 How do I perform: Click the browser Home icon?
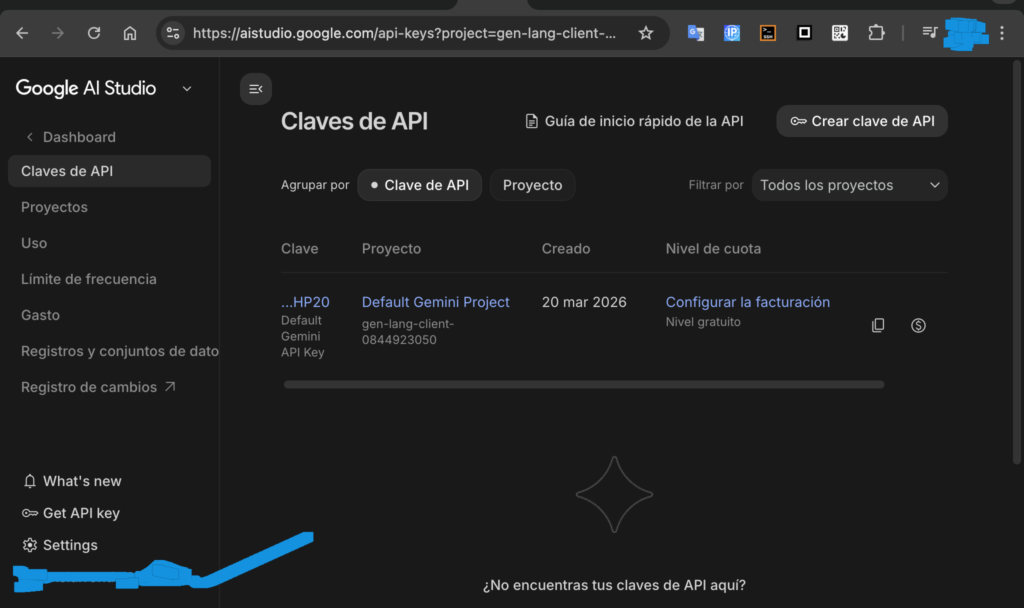click(x=130, y=33)
